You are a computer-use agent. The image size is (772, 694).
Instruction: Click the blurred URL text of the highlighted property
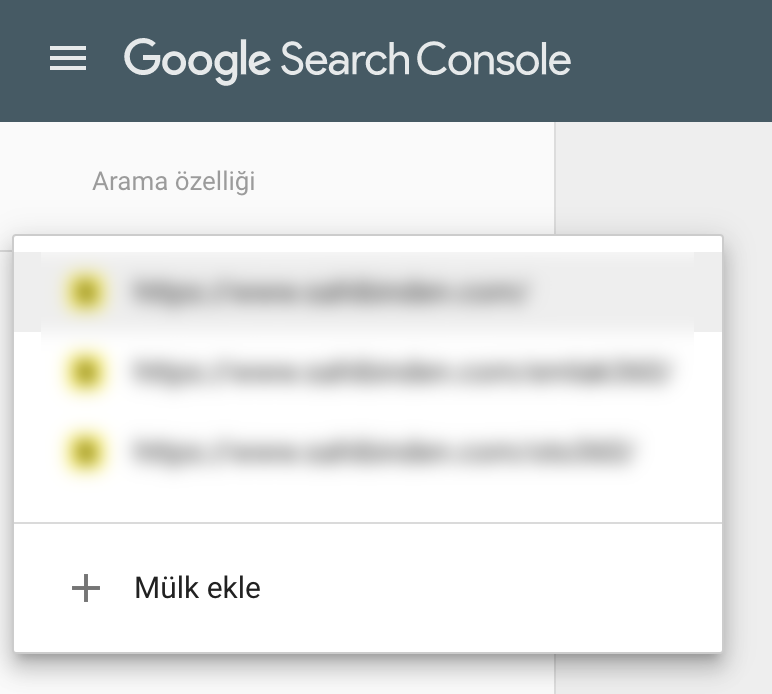329,292
